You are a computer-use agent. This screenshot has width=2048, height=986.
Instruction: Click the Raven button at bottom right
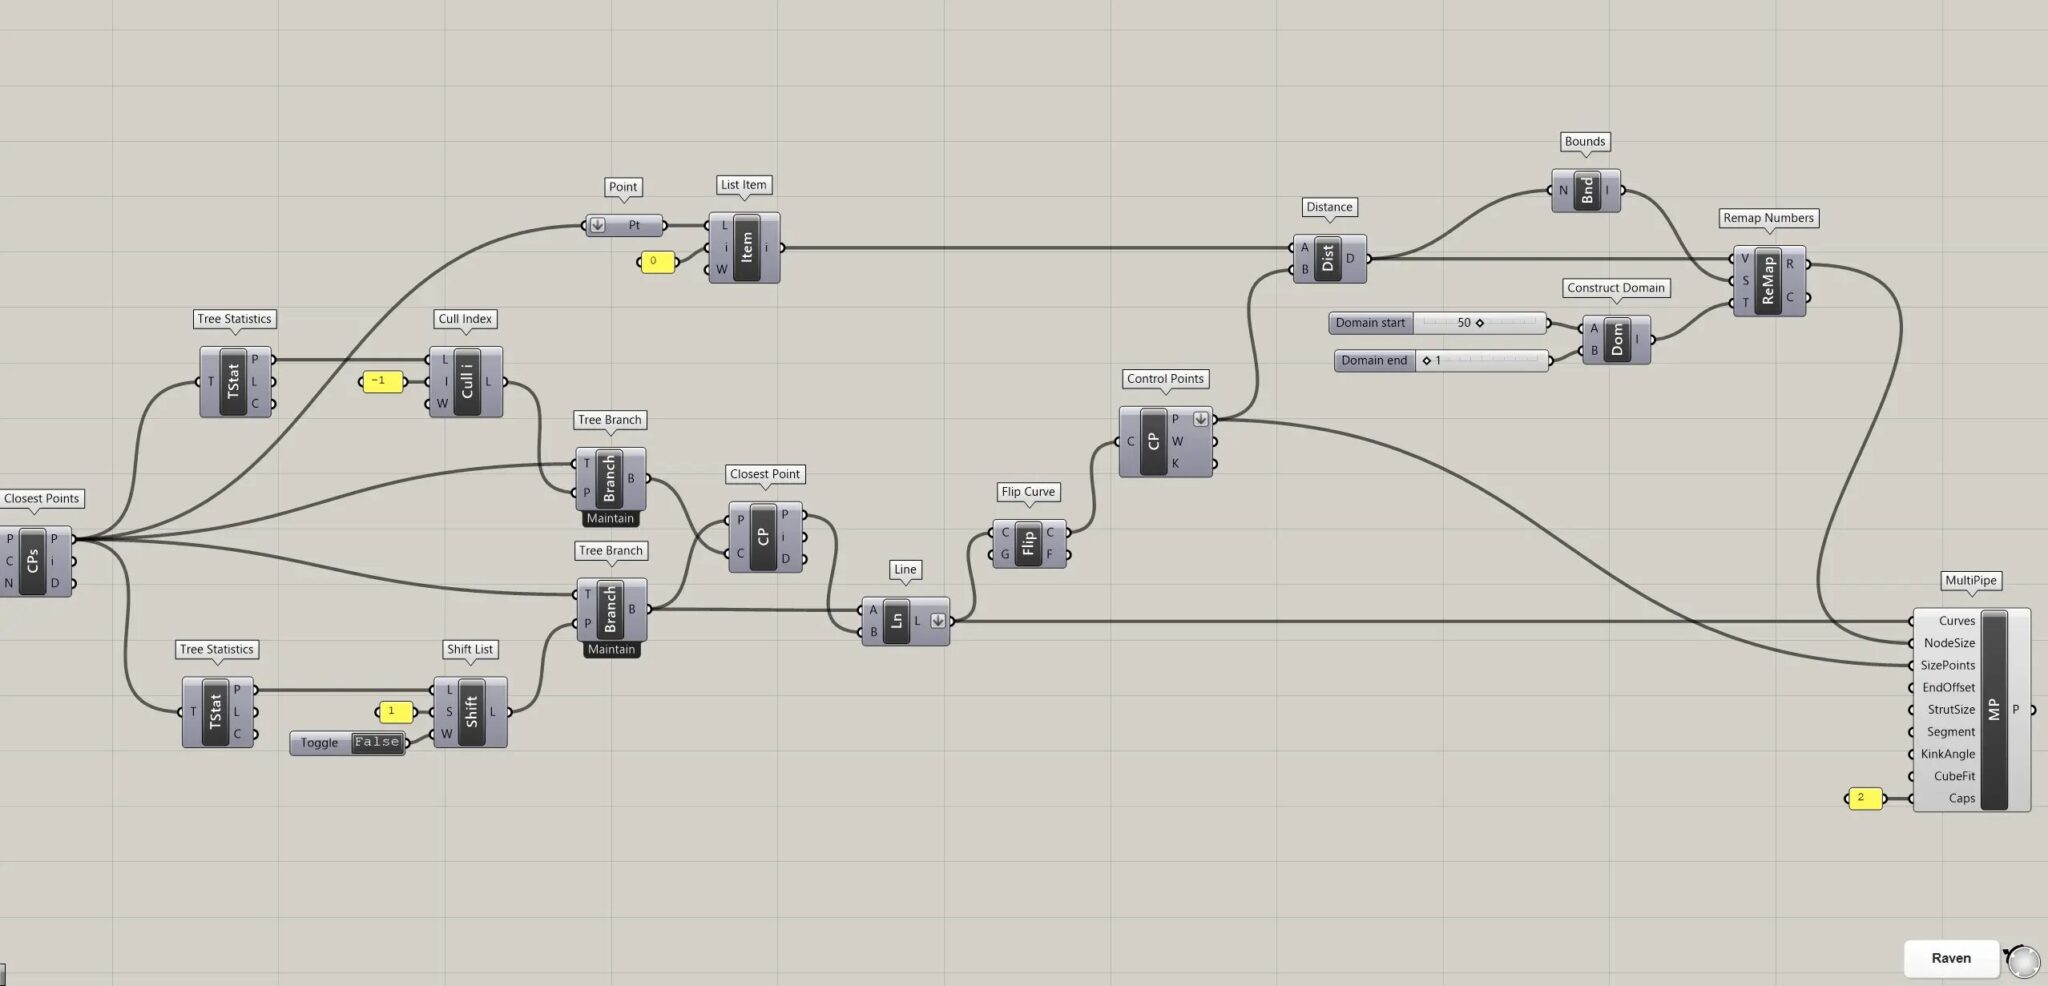point(1950,957)
